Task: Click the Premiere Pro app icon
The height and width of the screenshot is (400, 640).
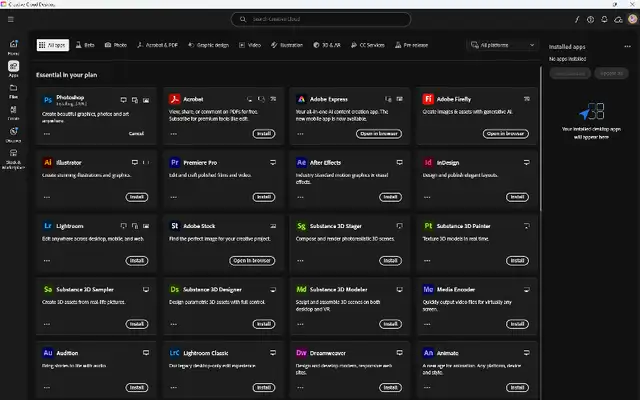Action: click(x=175, y=162)
